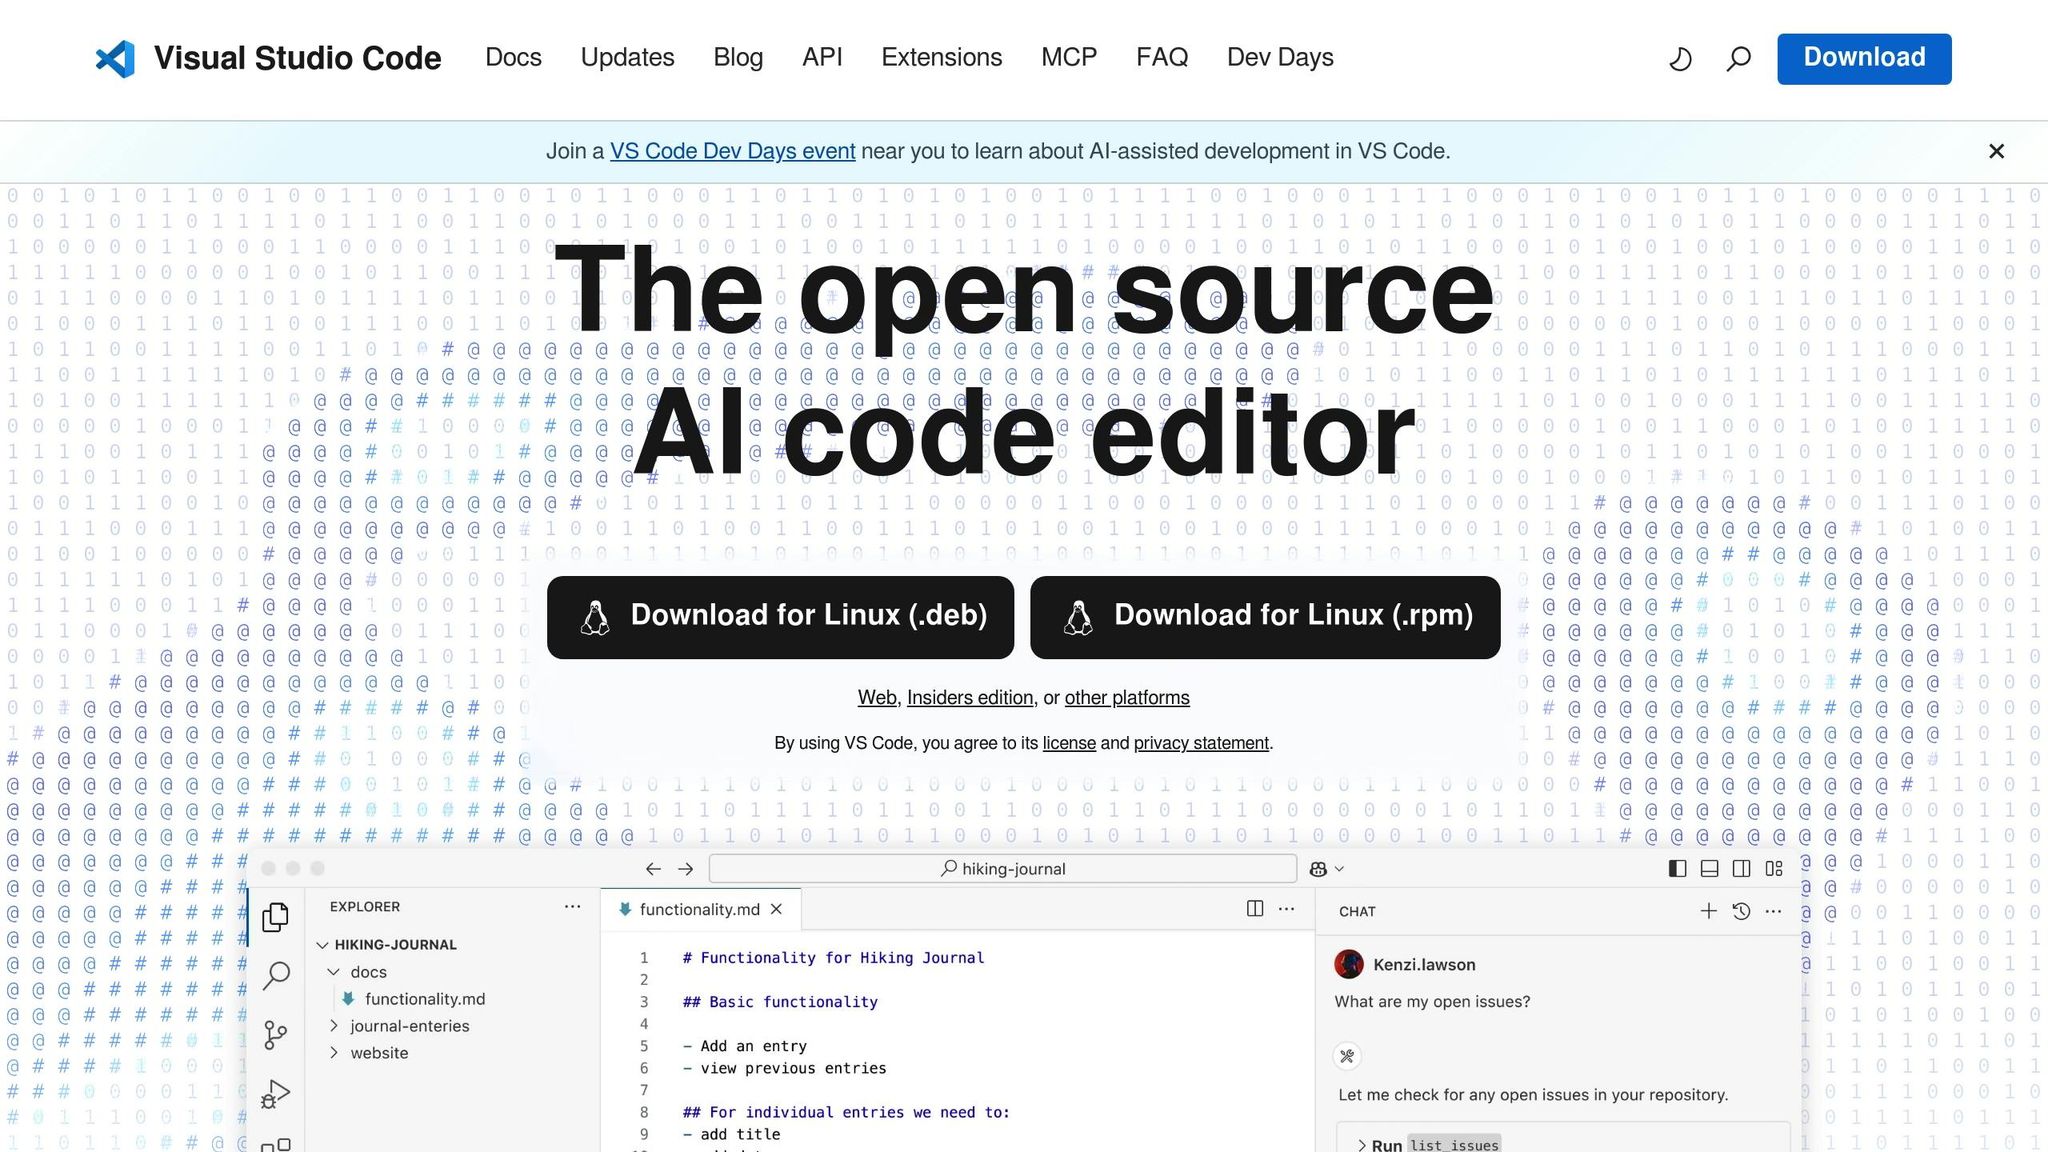Click the tools wrench icon in chat

coord(1347,1056)
